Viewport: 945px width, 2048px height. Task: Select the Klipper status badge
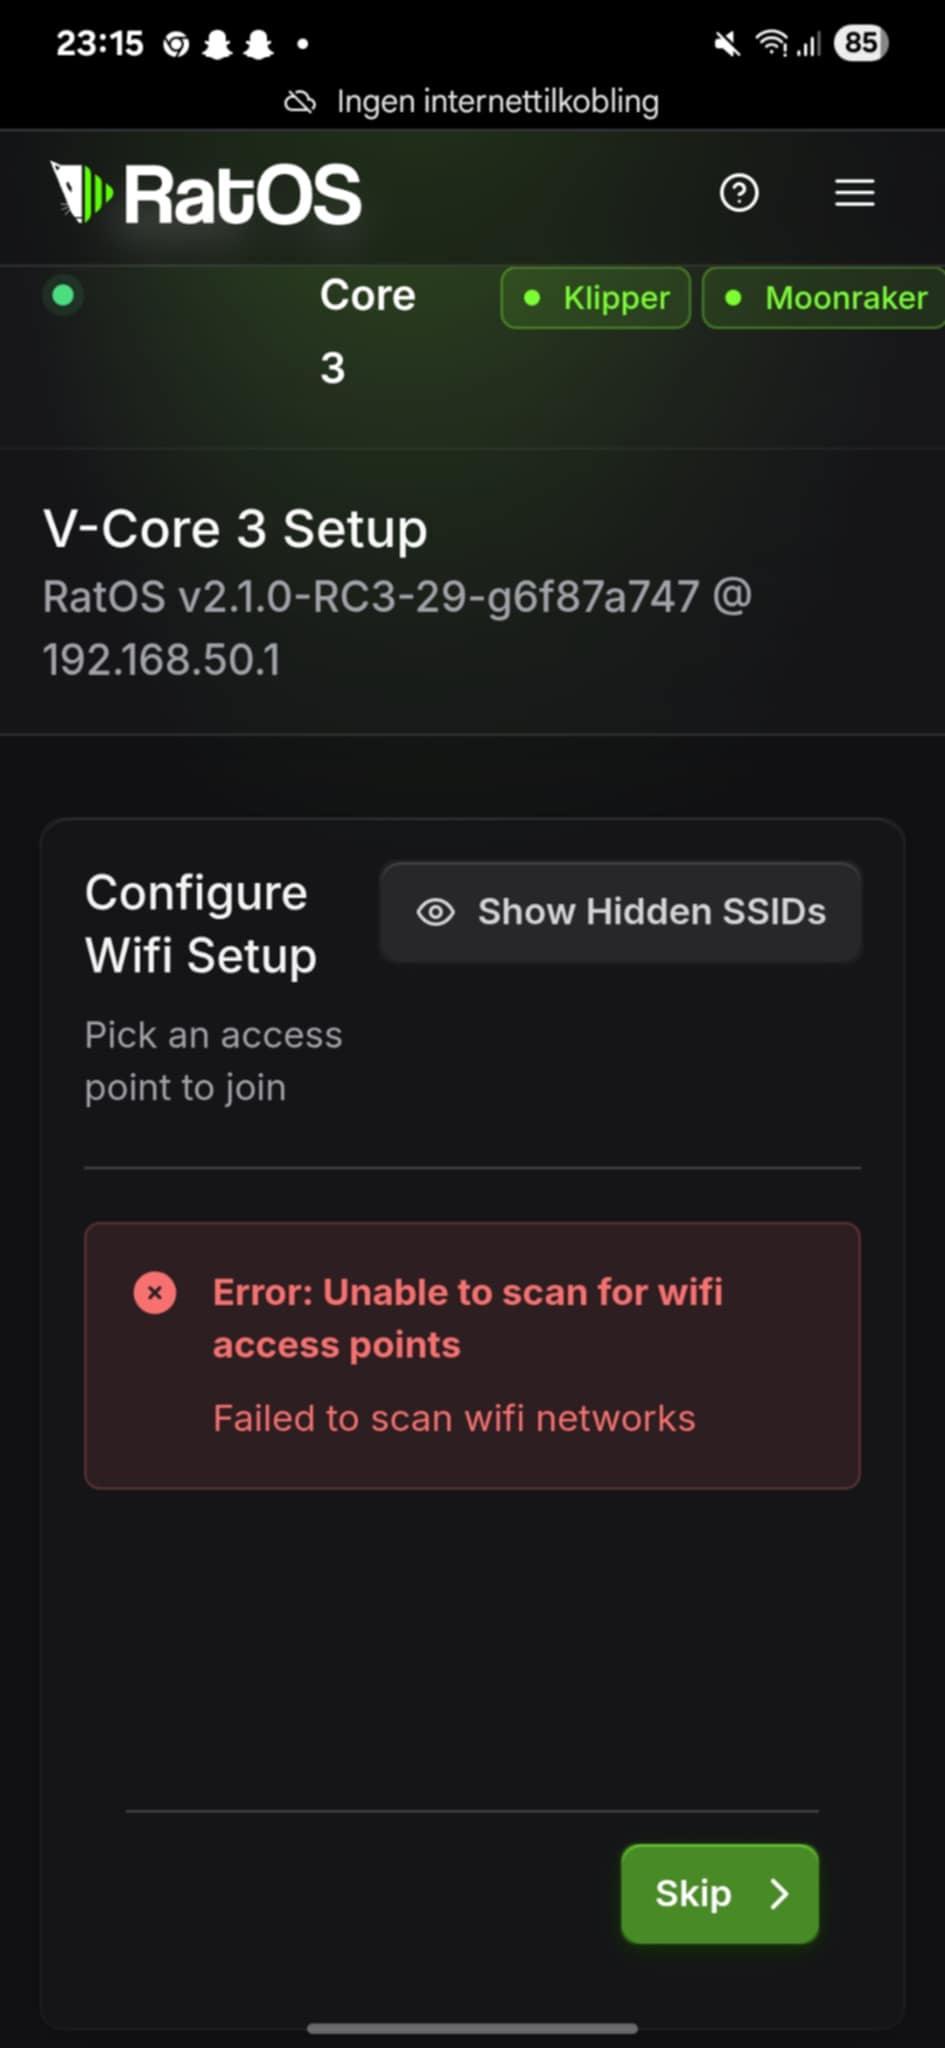point(596,298)
